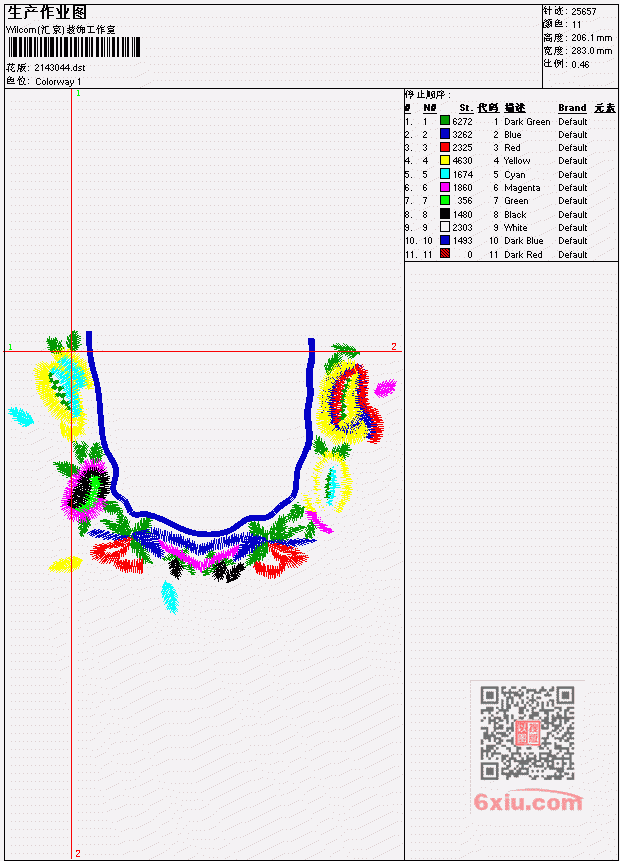
Task: Click the "N#" column header
Action: point(429,108)
